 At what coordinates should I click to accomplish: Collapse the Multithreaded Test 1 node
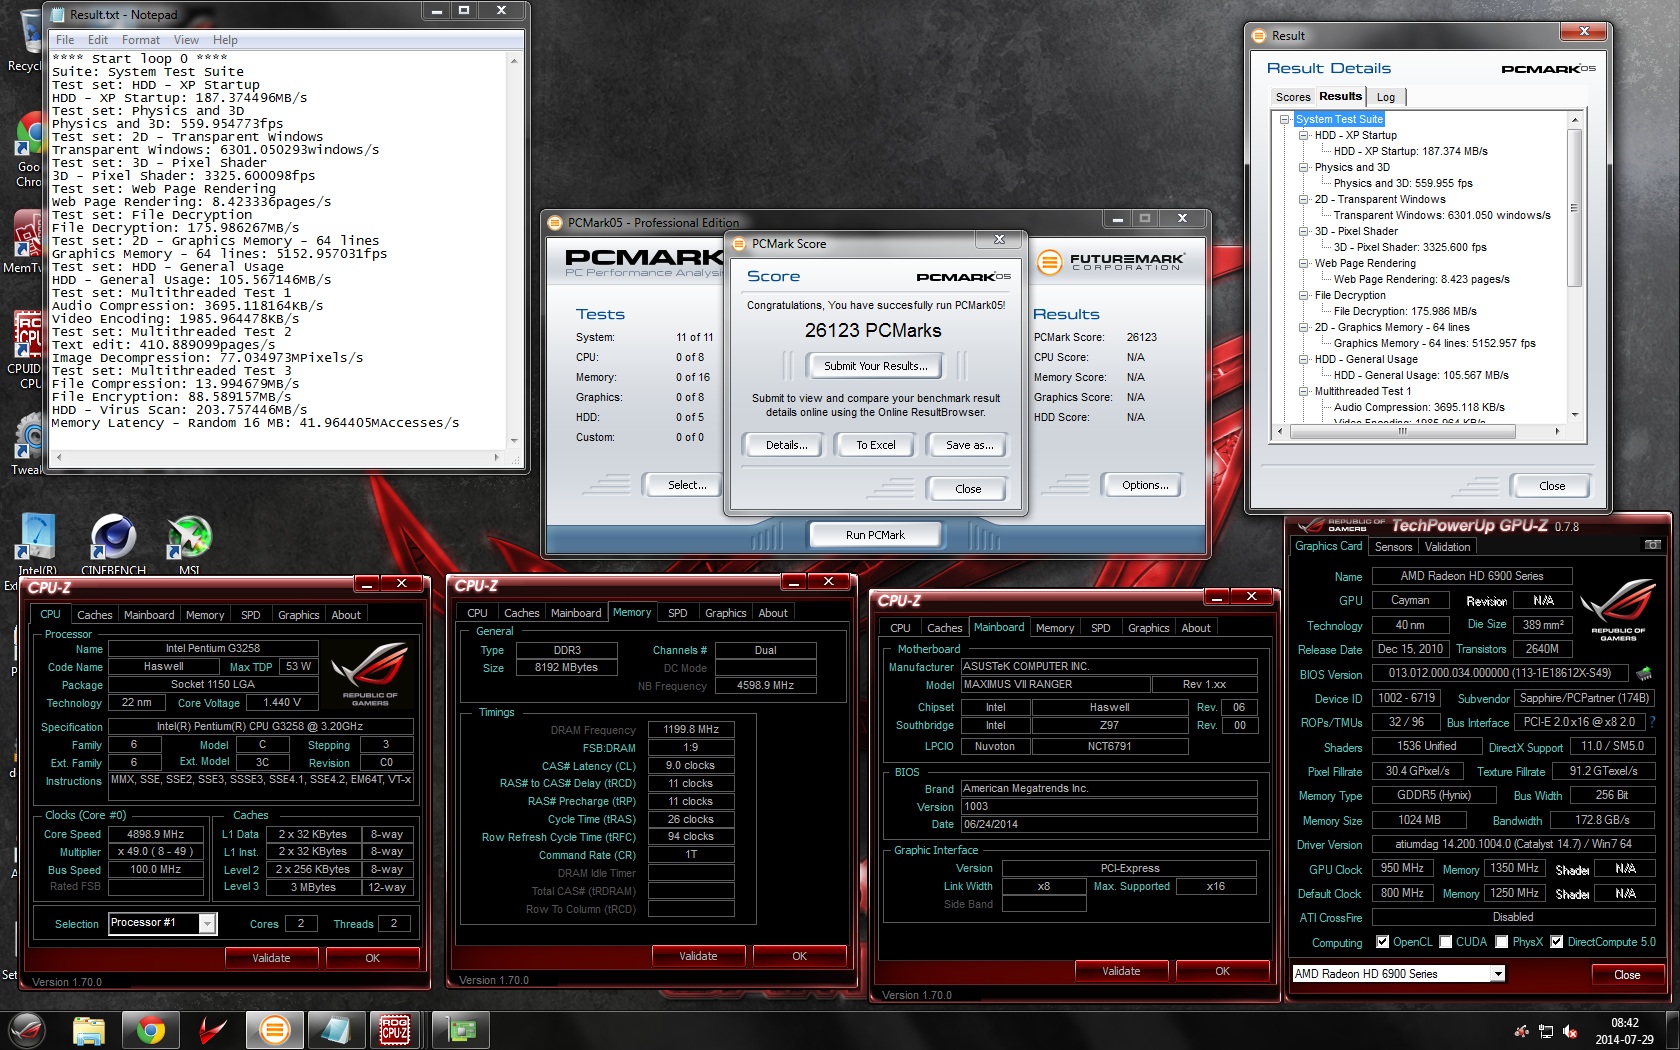pyautogui.click(x=1304, y=391)
